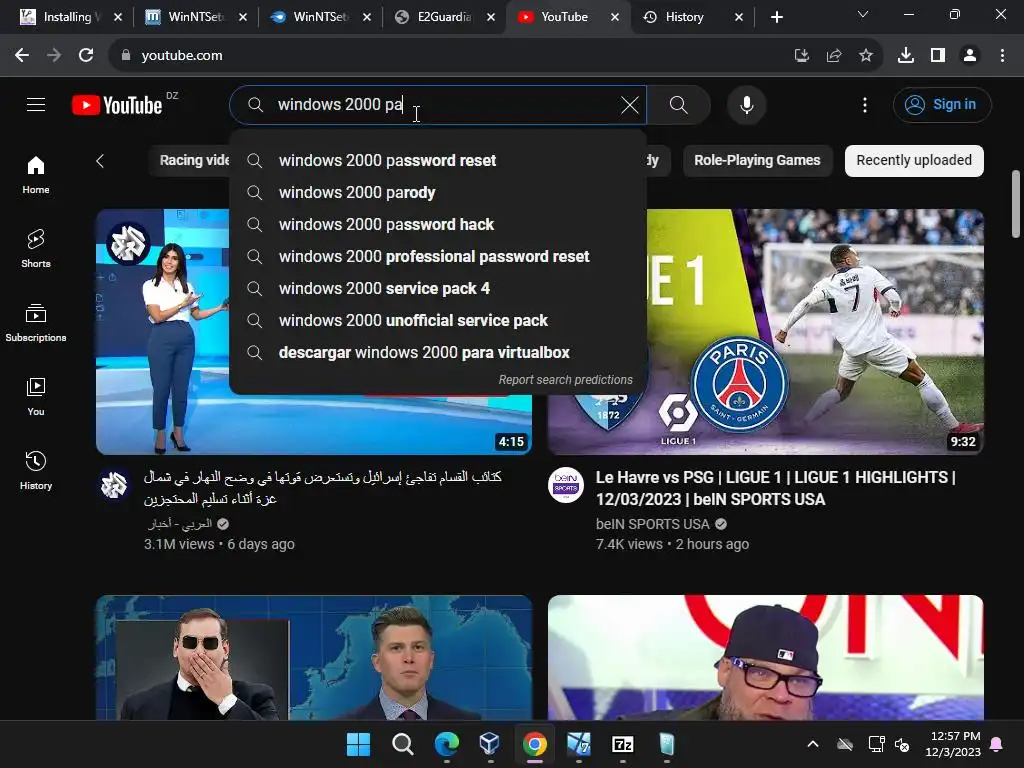
Task: Open Le Havre vs PSG video title
Action: [776, 488]
